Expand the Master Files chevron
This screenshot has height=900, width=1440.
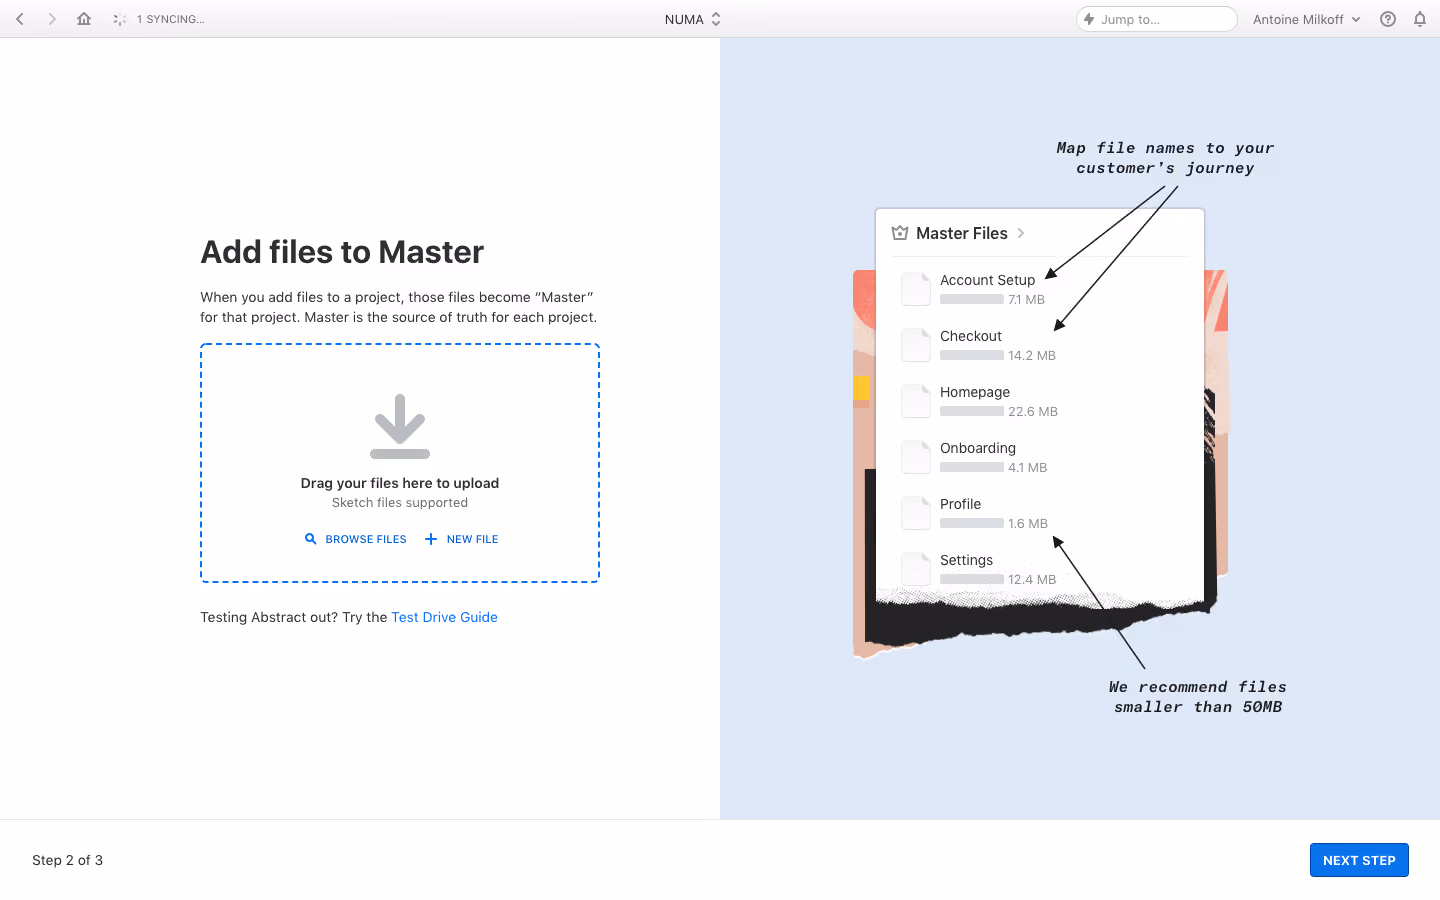(x=1021, y=233)
